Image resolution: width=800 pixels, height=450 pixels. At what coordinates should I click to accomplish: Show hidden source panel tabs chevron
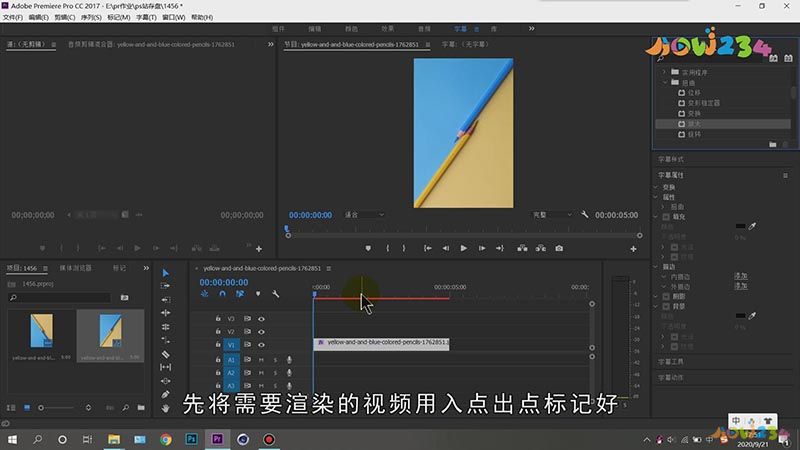(270, 44)
